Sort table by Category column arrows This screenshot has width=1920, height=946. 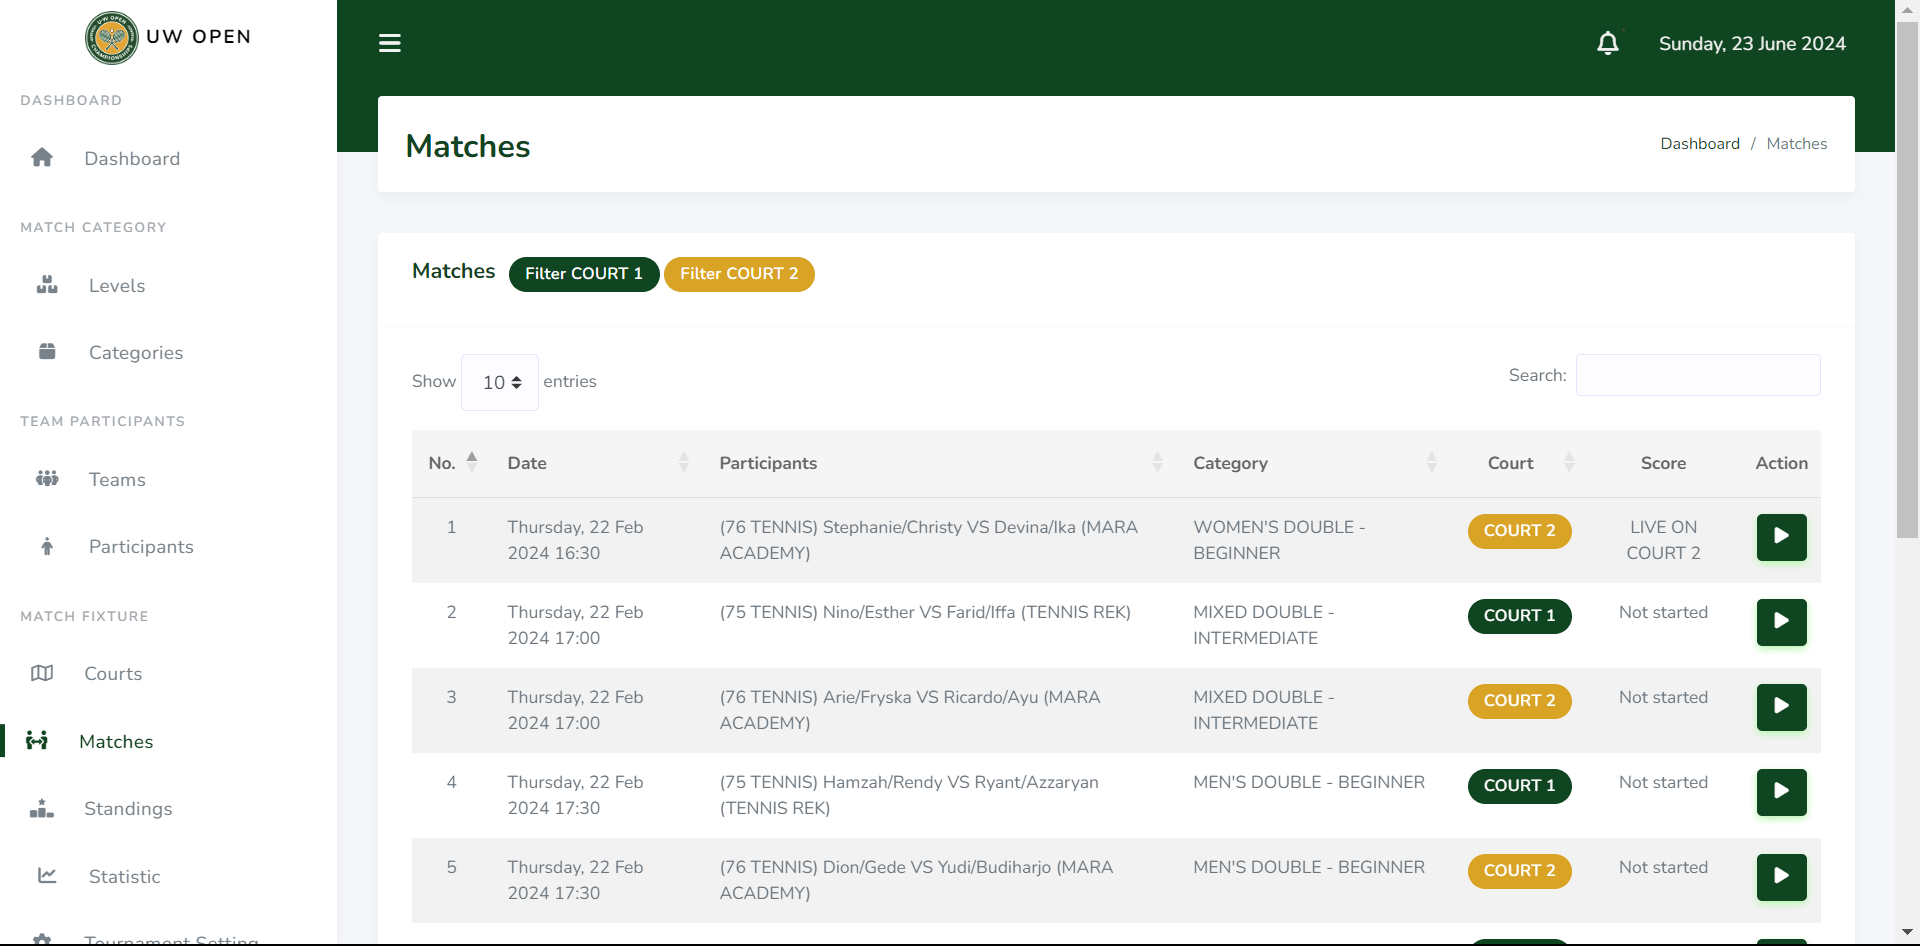tap(1431, 462)
